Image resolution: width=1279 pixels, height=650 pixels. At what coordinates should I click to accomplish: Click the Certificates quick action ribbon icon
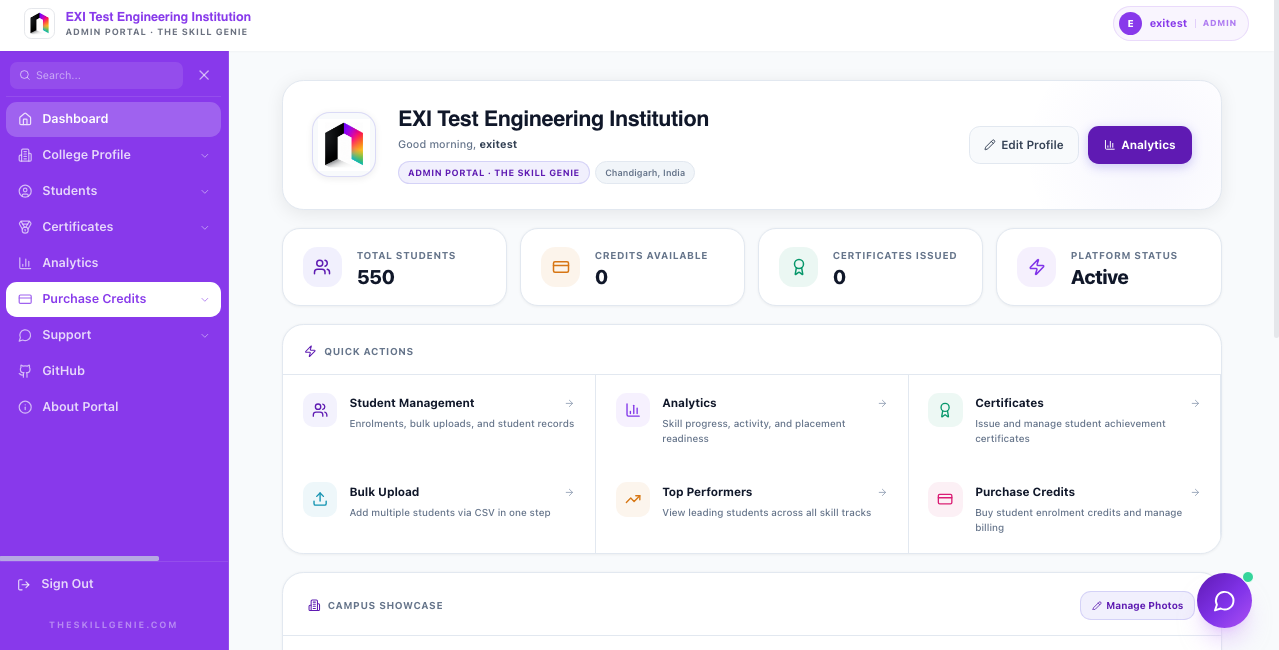click(x=945, y=410)
